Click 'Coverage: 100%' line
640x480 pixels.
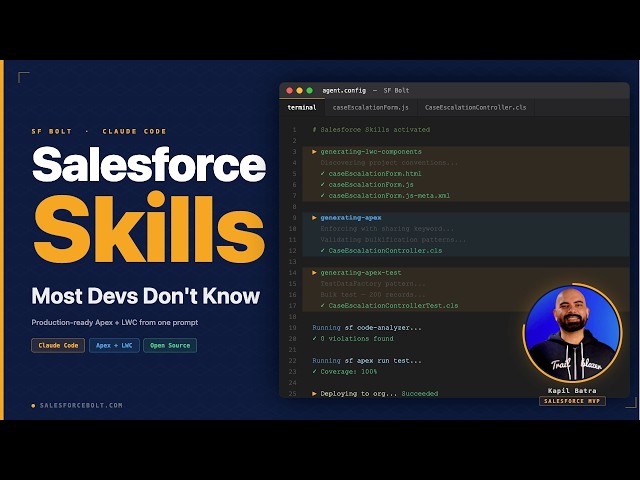[345, 372]
